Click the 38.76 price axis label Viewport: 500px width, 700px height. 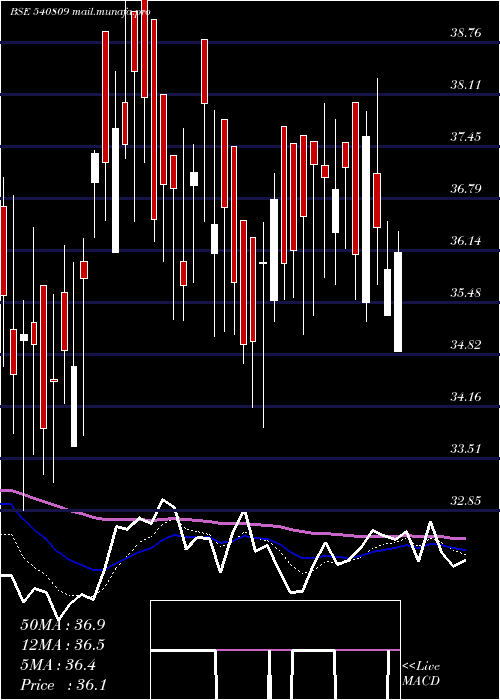click(x=466, y=33)
